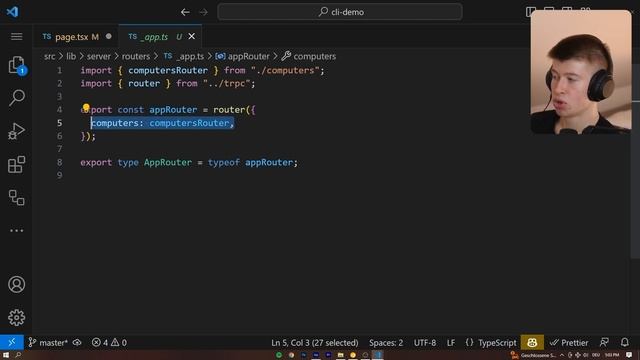Click "router" in the line 2 import

[144, 84]
